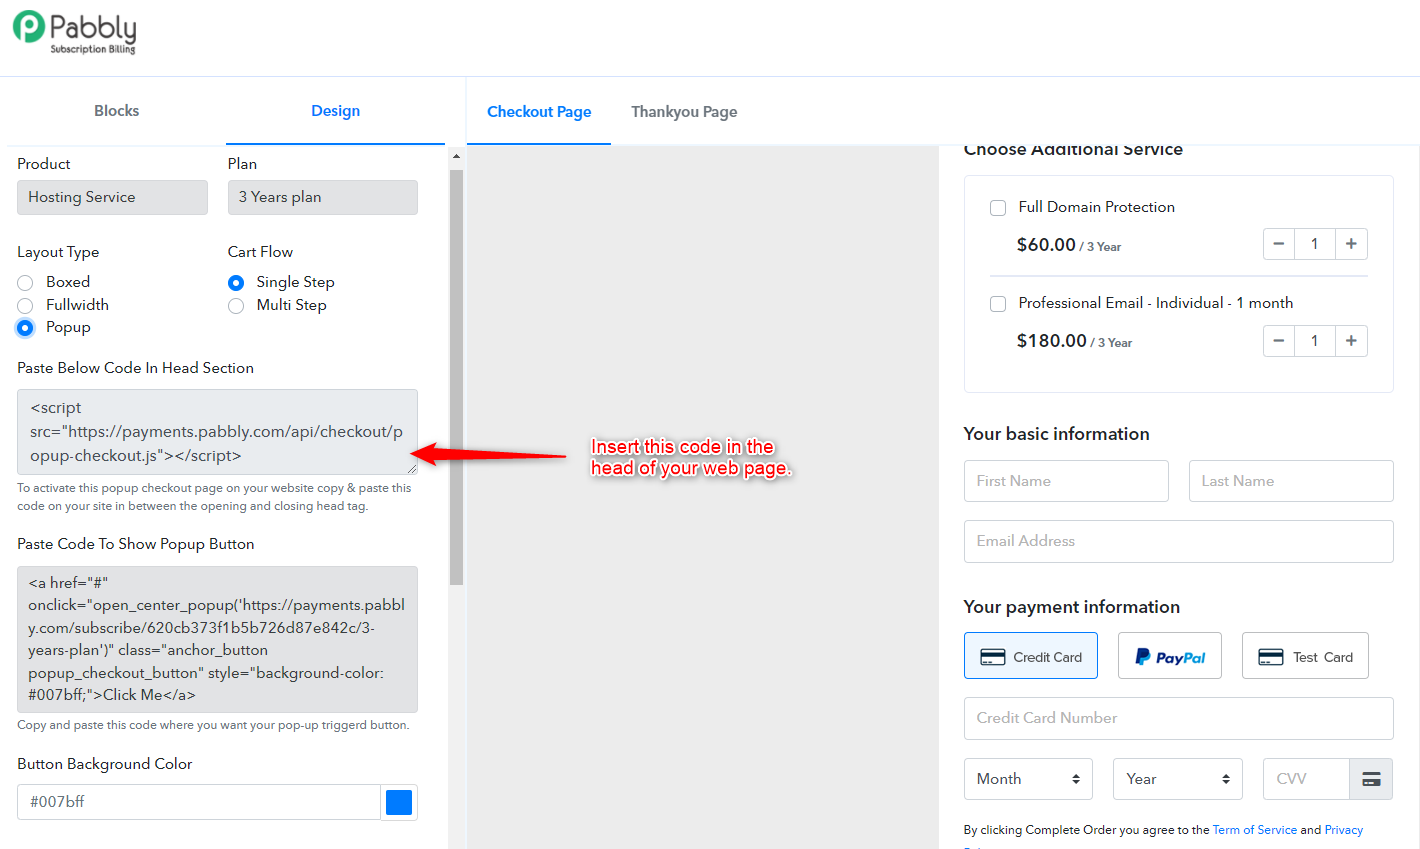
Task: Choose PayPal payment option
Action: (x=1170, y=656)
